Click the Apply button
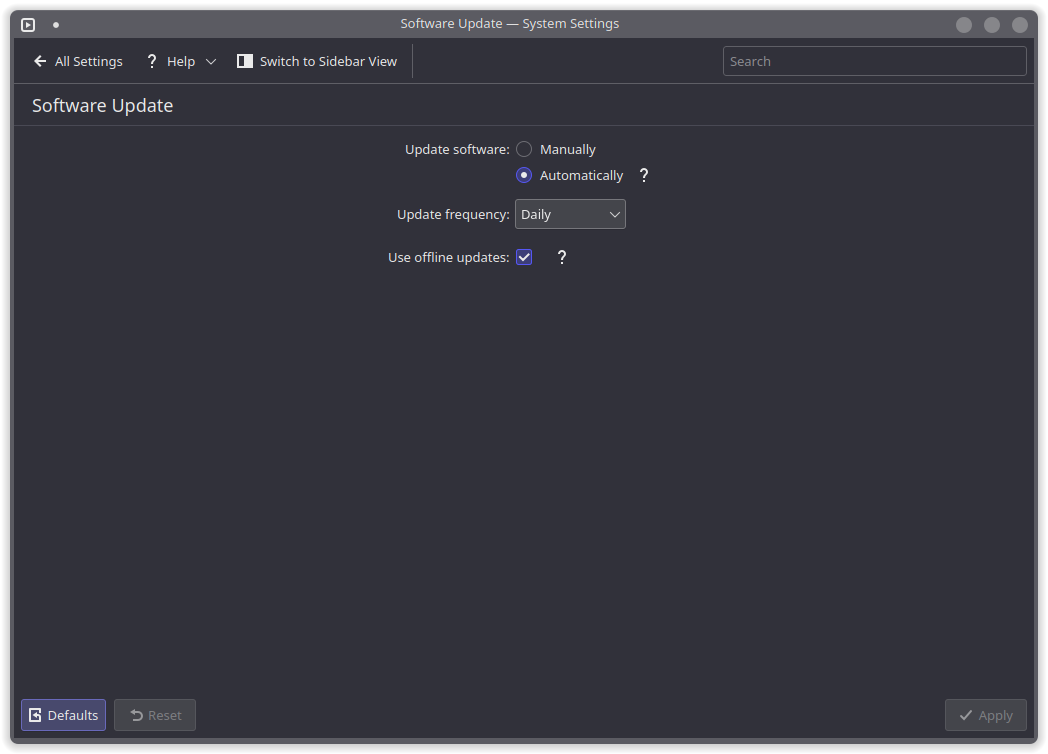The height and width of the screenshot is (754, 1048). (x=985, y=715)
